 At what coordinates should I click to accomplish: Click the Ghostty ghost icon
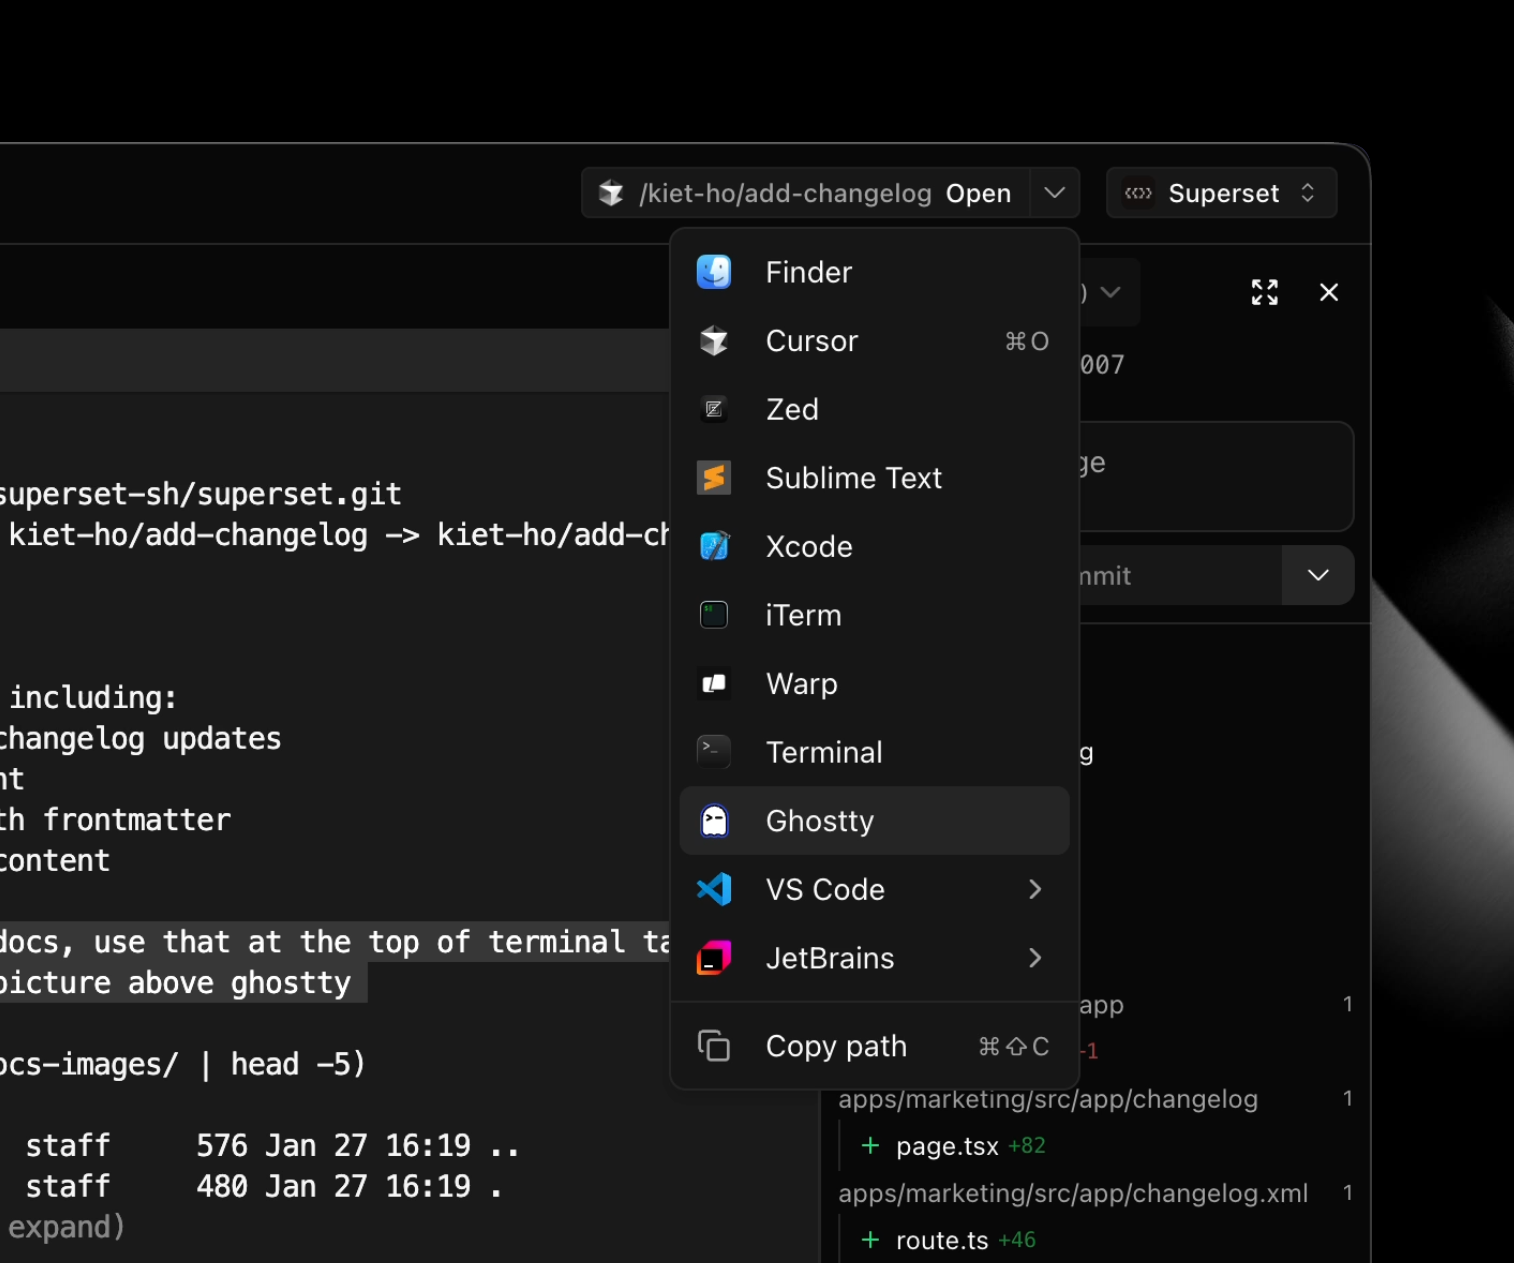tap(714, 821)
